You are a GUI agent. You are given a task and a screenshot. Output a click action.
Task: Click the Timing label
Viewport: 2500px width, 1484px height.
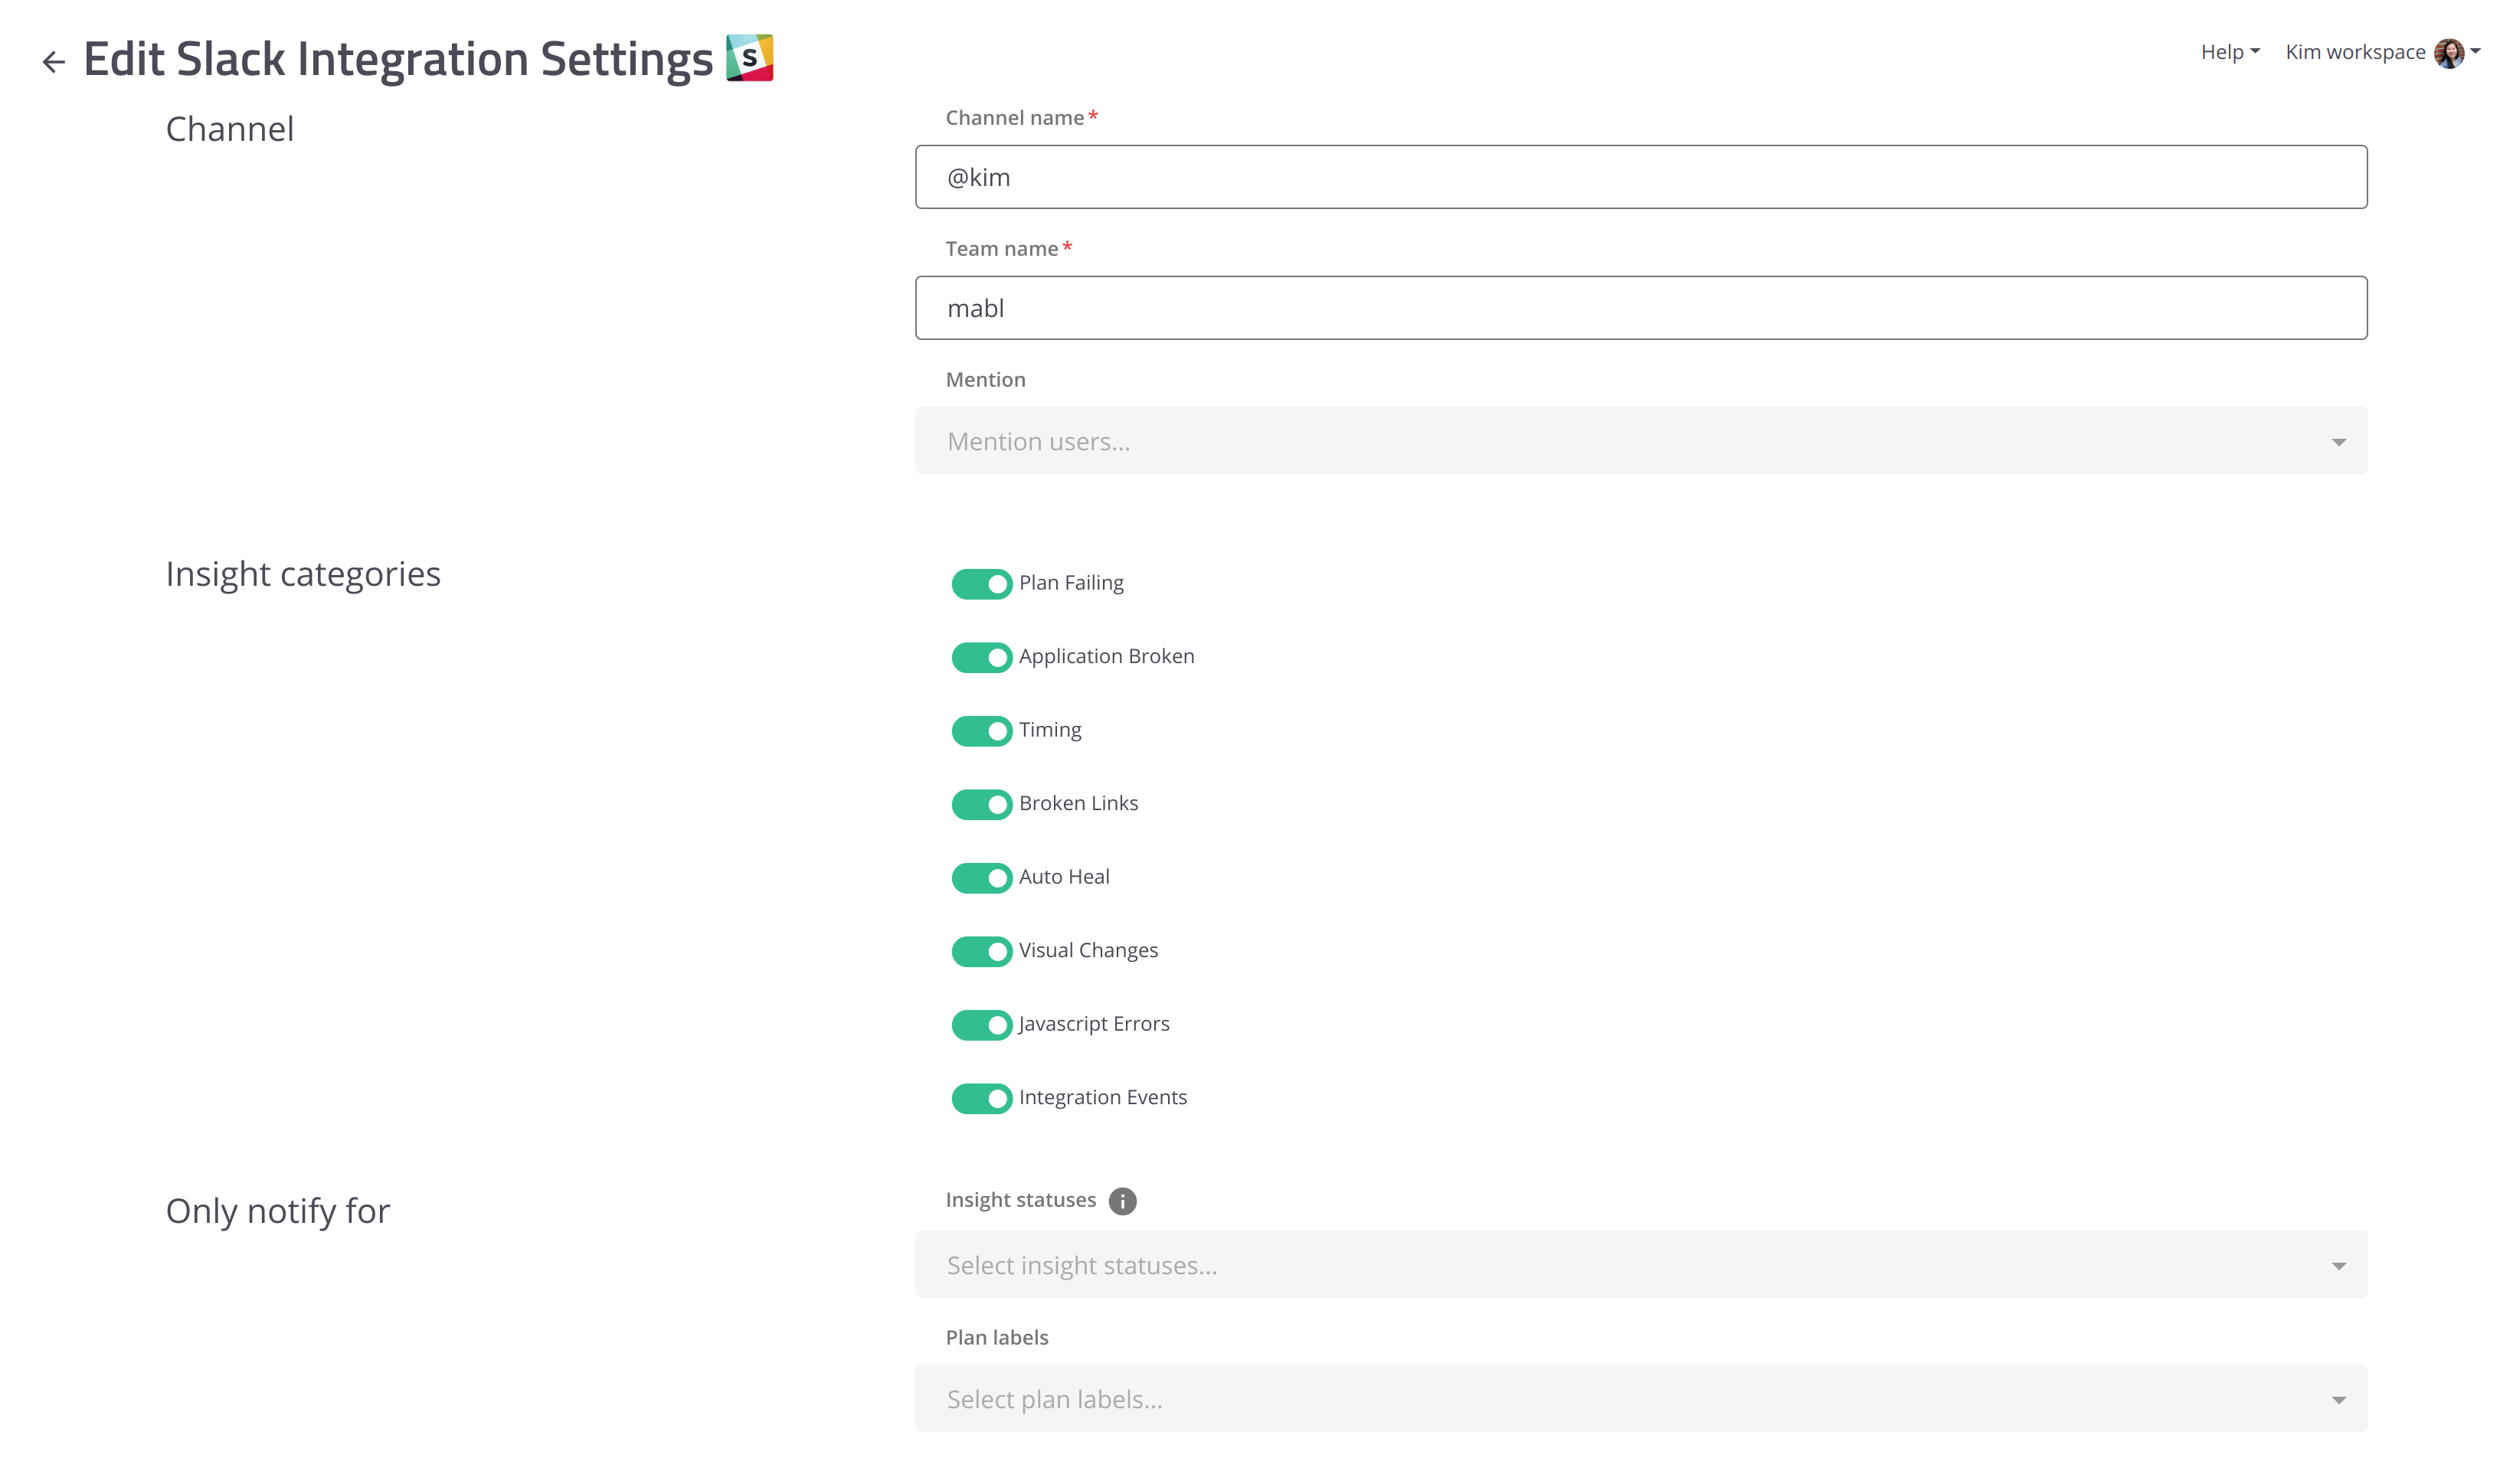point(1050,730)
